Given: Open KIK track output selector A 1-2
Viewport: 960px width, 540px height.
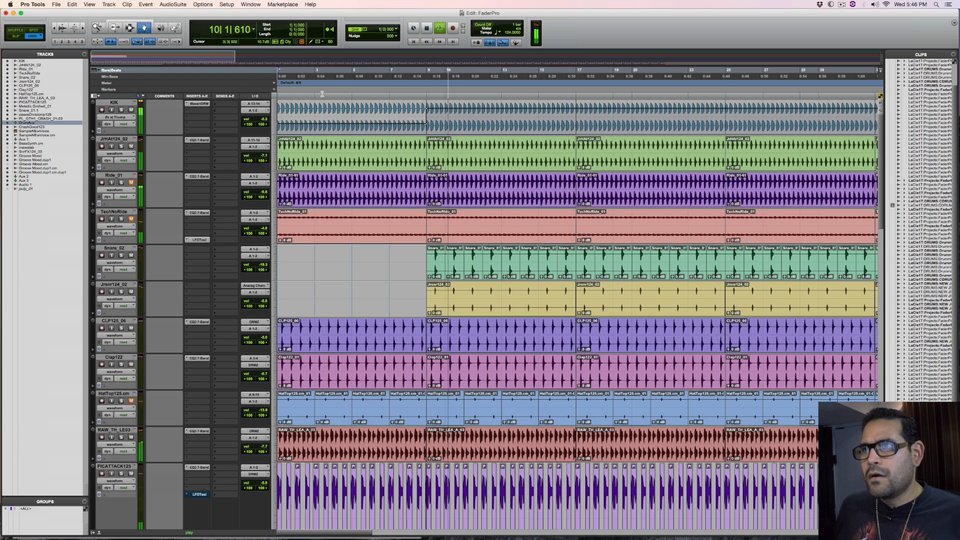Looking at the screenshot, I should [x=255, y=110].
